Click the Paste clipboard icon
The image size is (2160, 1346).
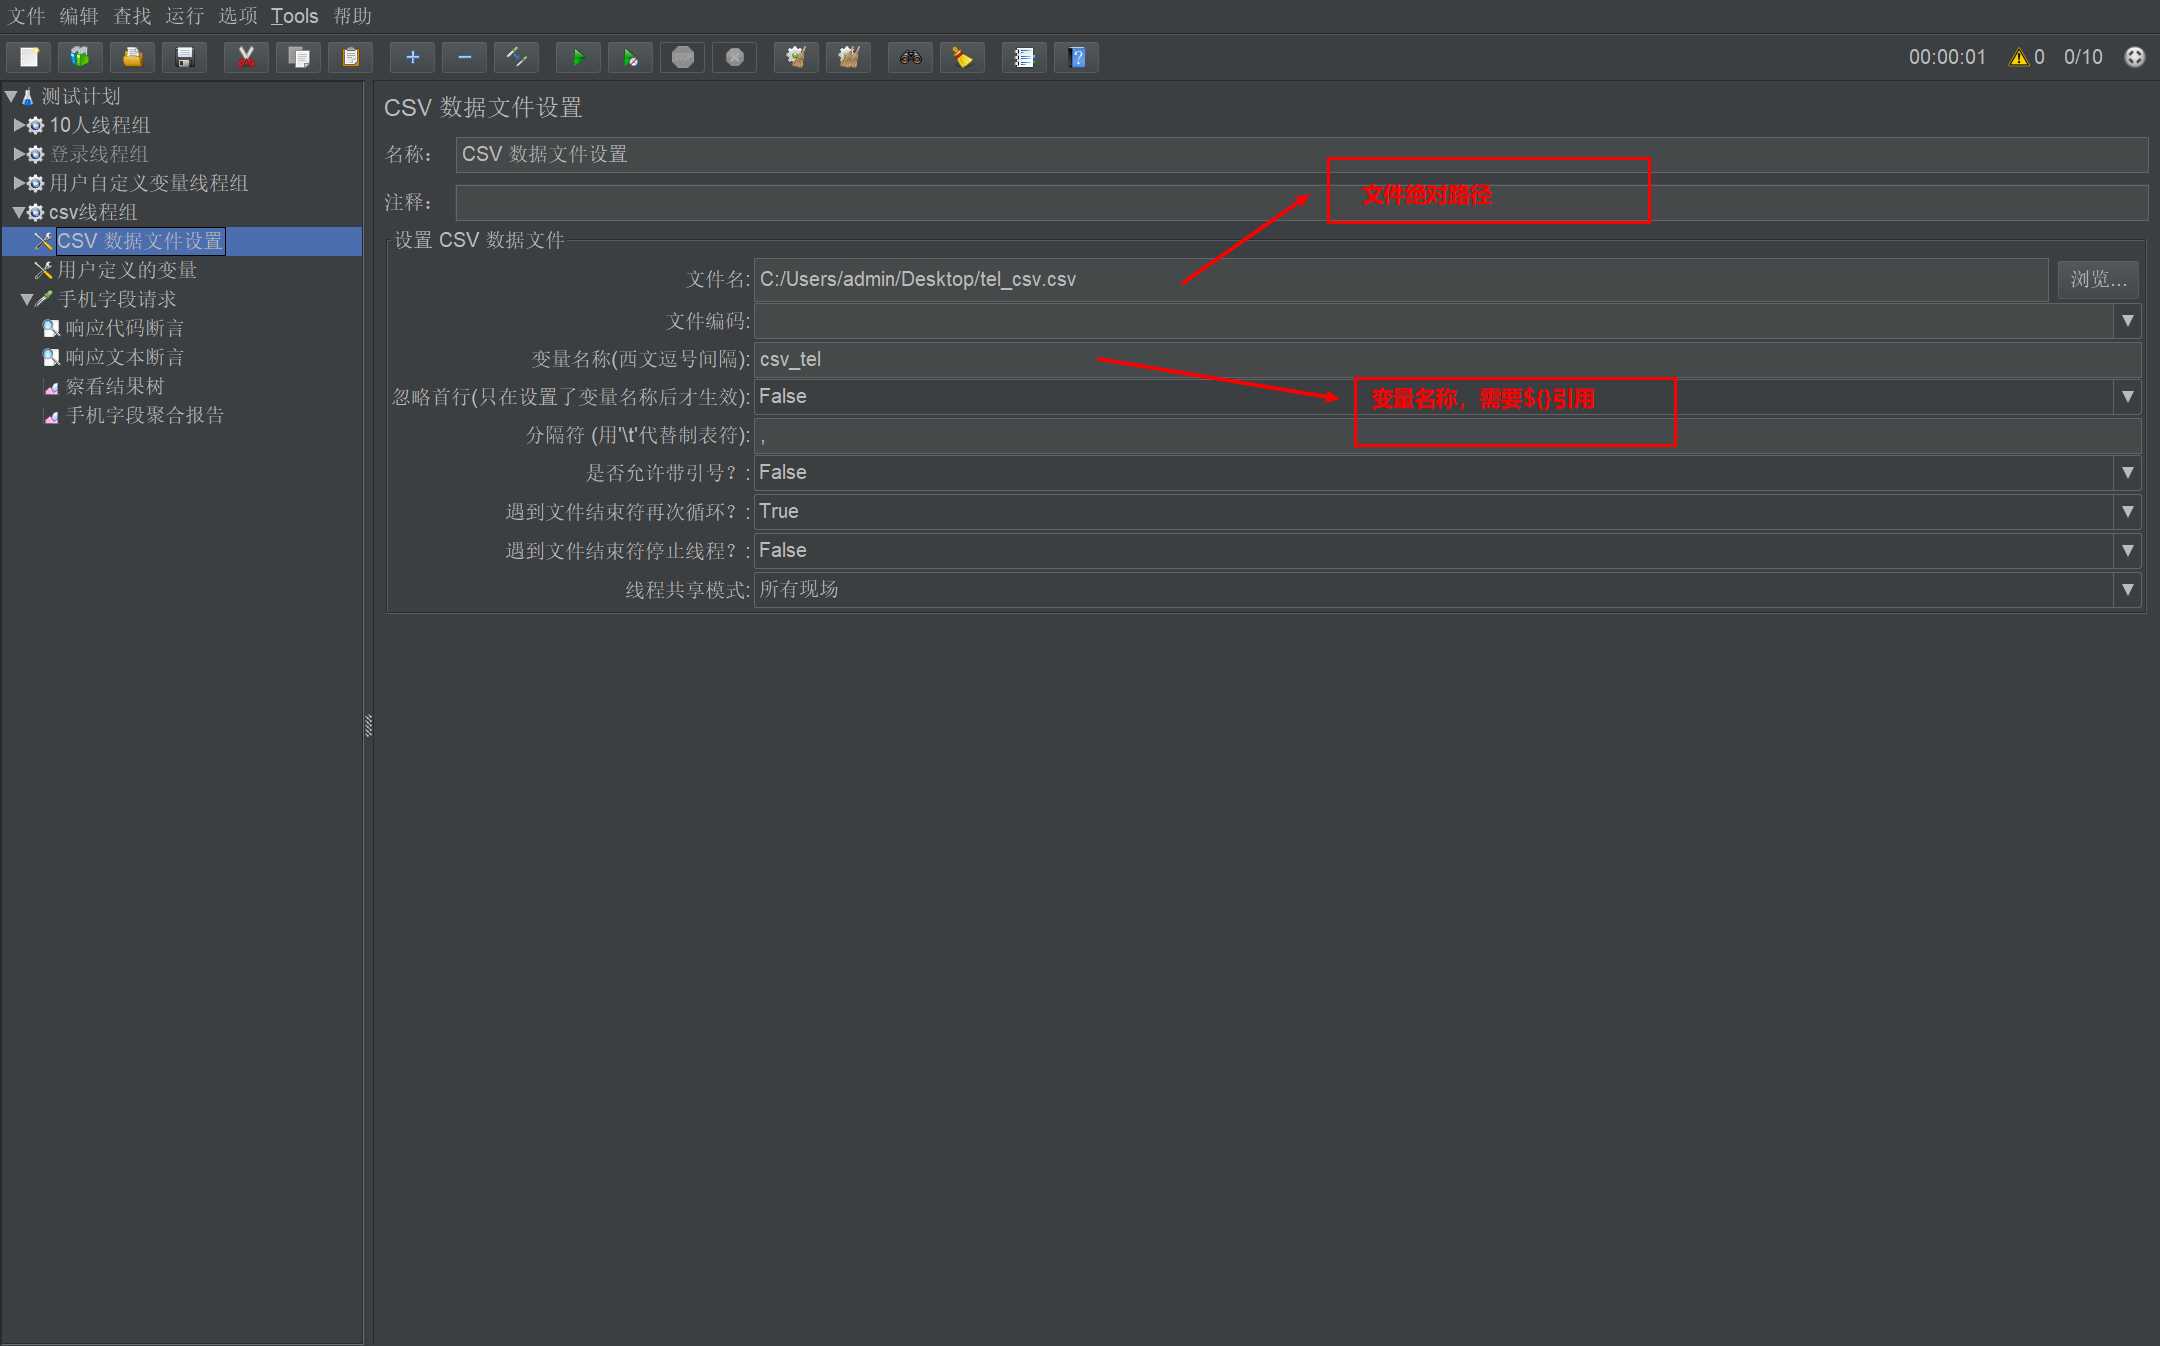click(350, 57)
